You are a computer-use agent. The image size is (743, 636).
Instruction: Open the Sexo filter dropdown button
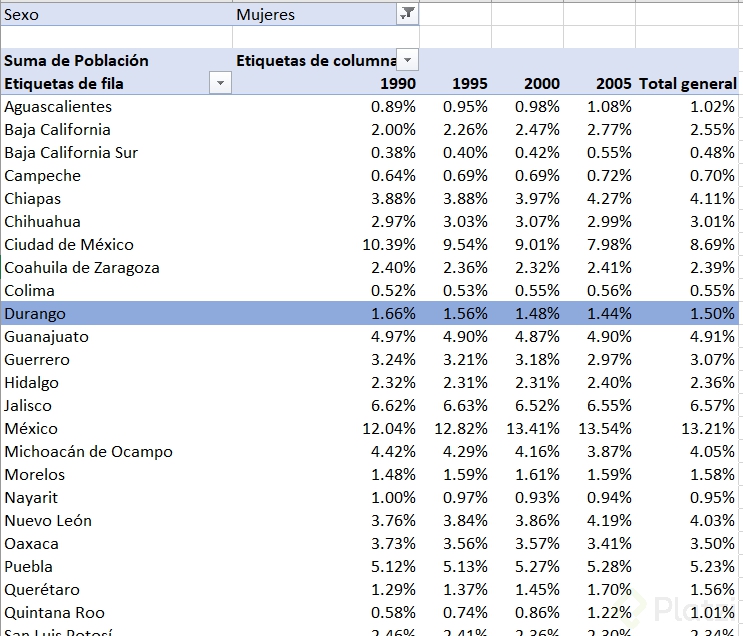(x=408, y=14)
